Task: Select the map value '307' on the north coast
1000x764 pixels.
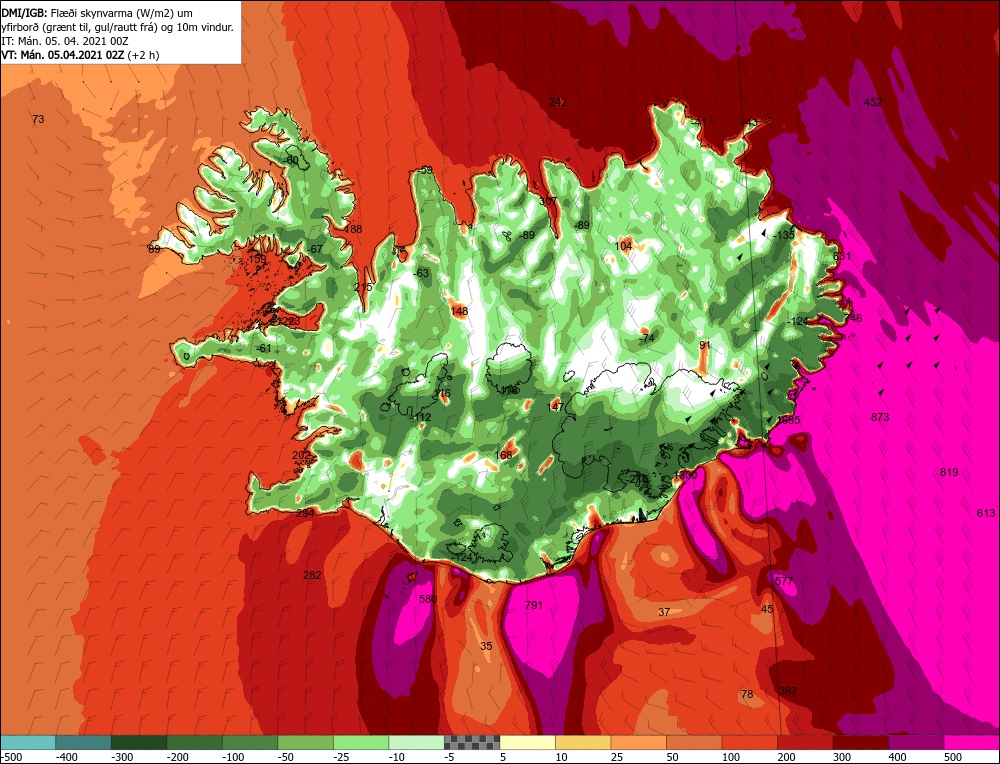Action: point(548,201)
